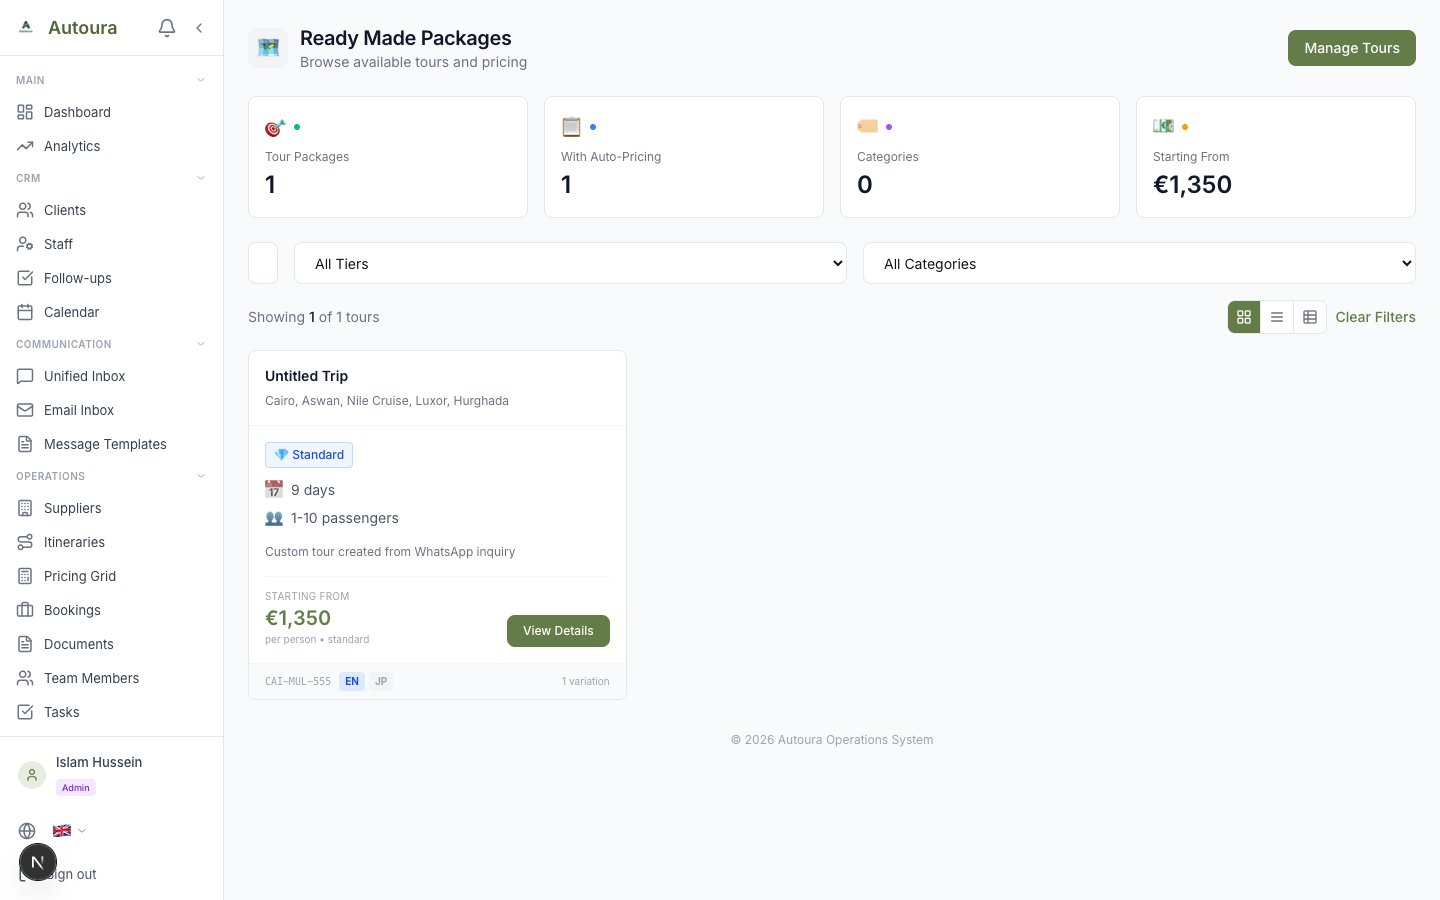This screenshot has width=1440, height=900.
Task: Collapse sidebar with the chevron arrow
Action: click(x=199, y=28)
